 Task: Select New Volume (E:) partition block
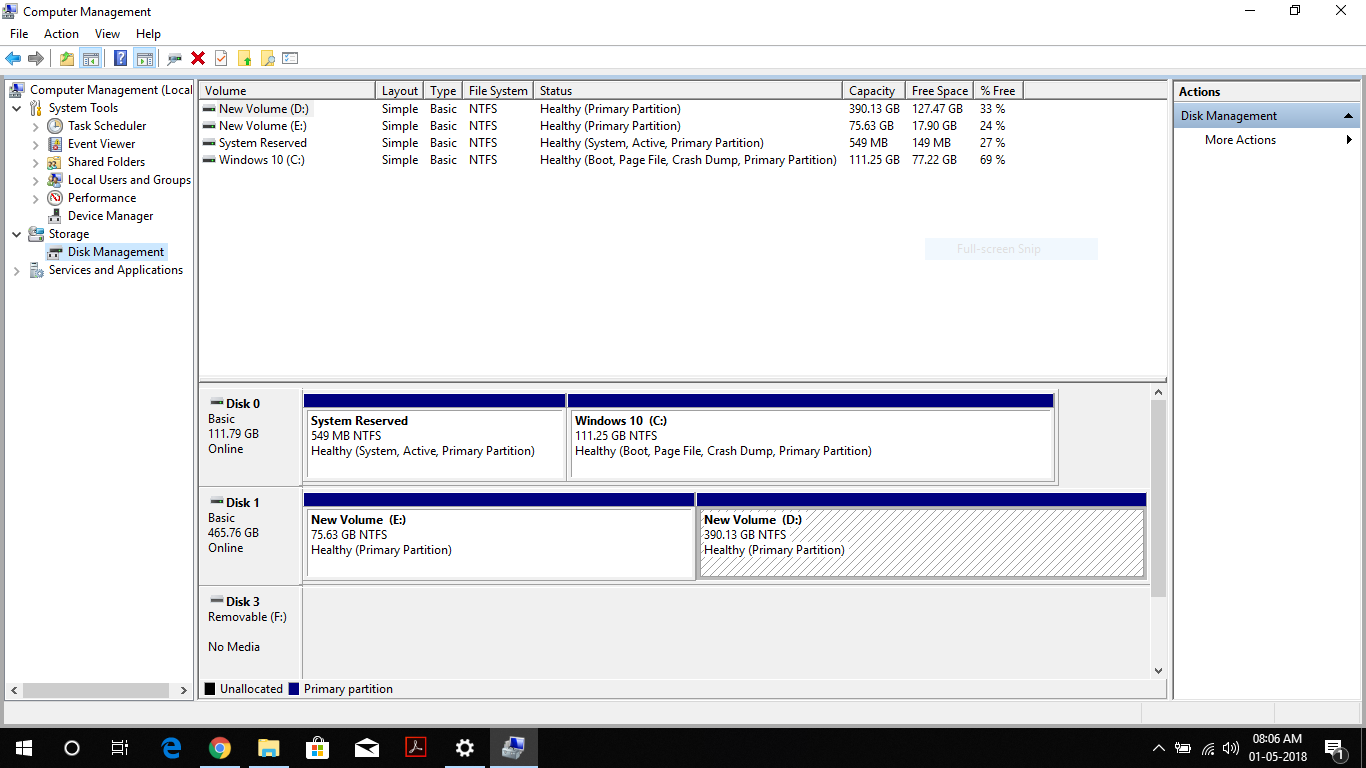(x=499, y=536)
